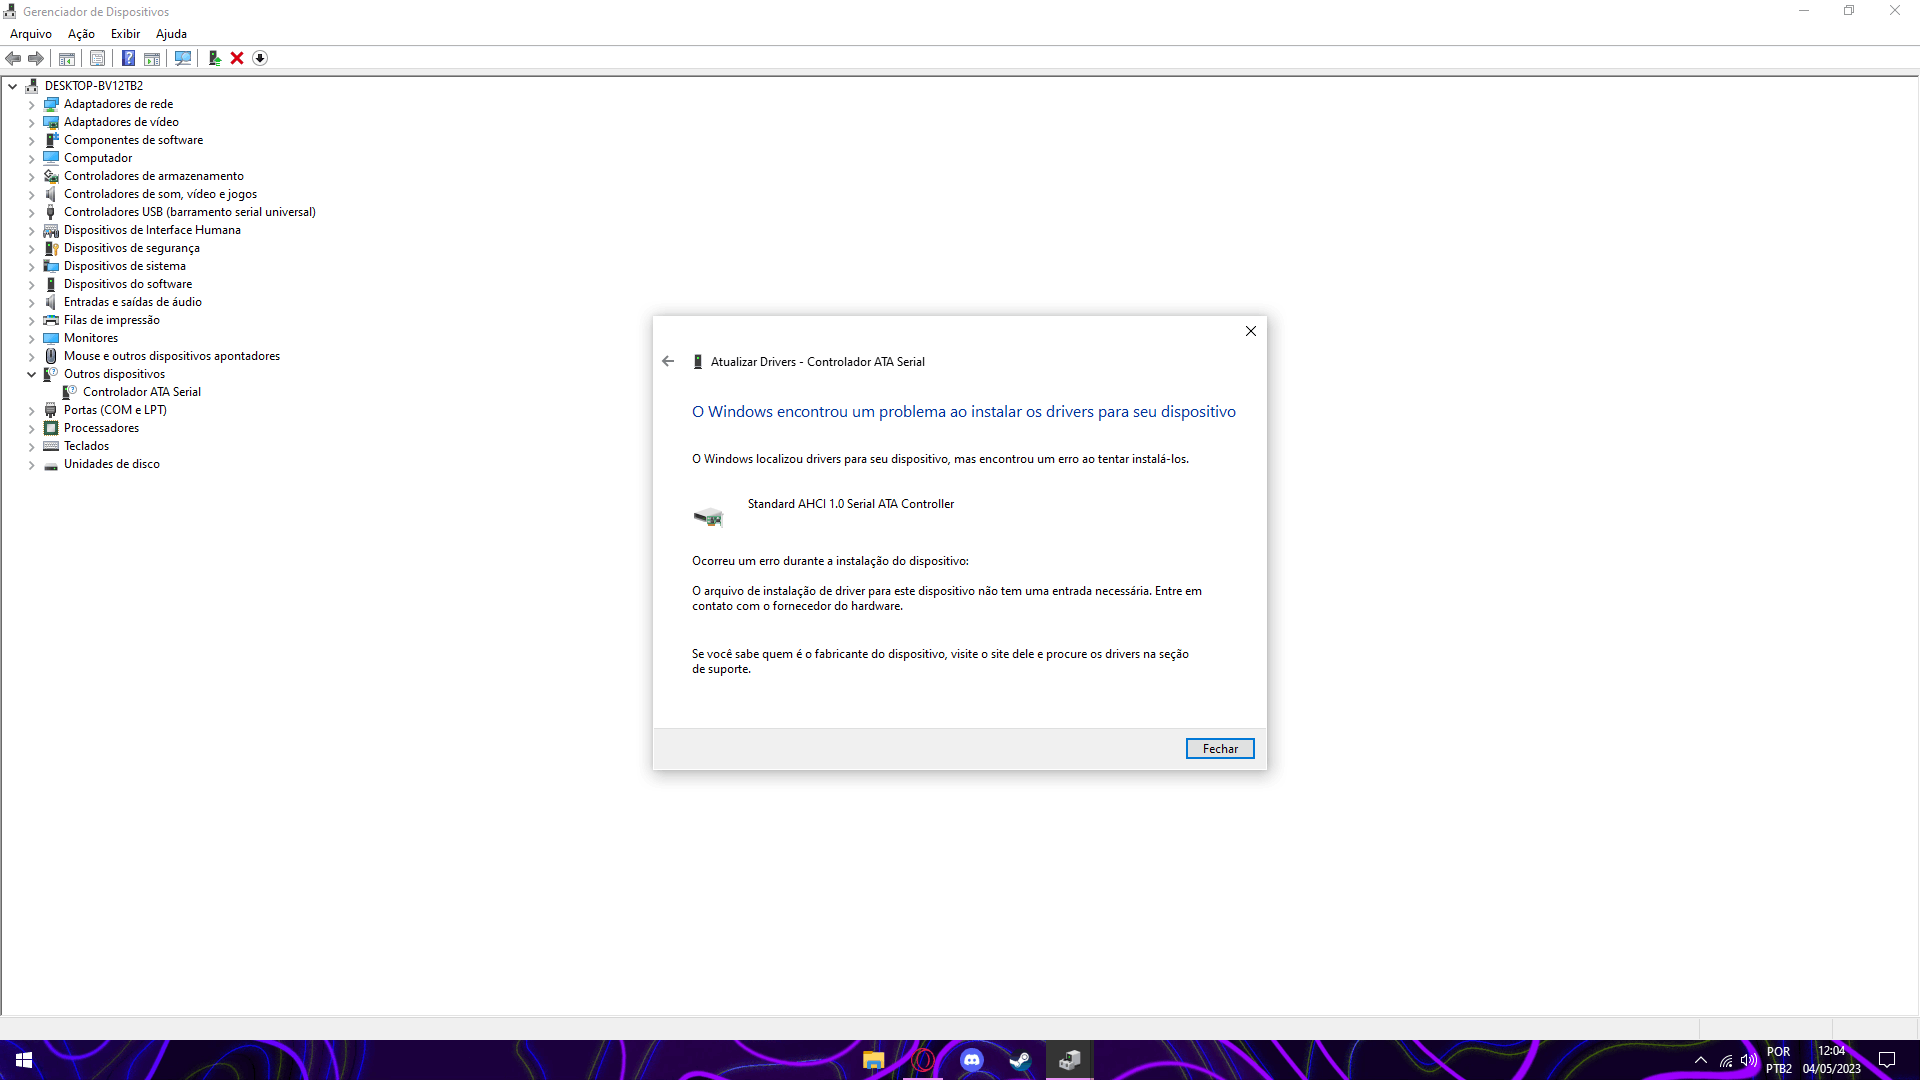Open the Ação menu
Image resolution: width=1920 pixels, height=1080 pixels.
(x=81, y=33)
